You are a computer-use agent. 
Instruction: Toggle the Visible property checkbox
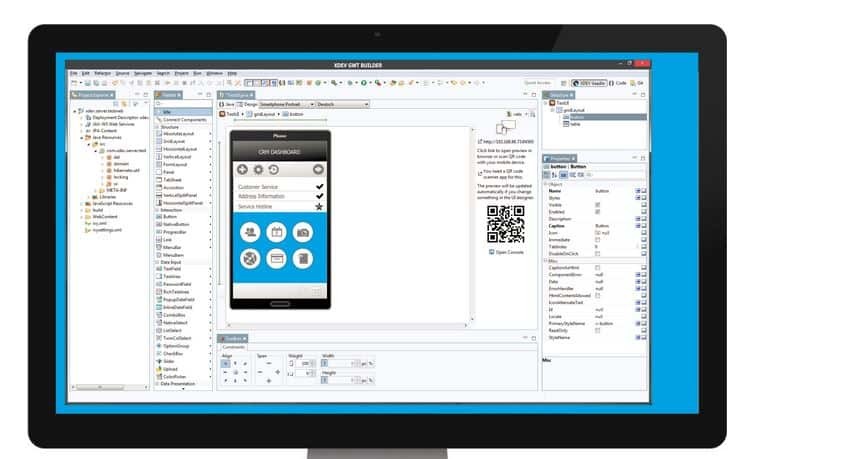[598, 204]
